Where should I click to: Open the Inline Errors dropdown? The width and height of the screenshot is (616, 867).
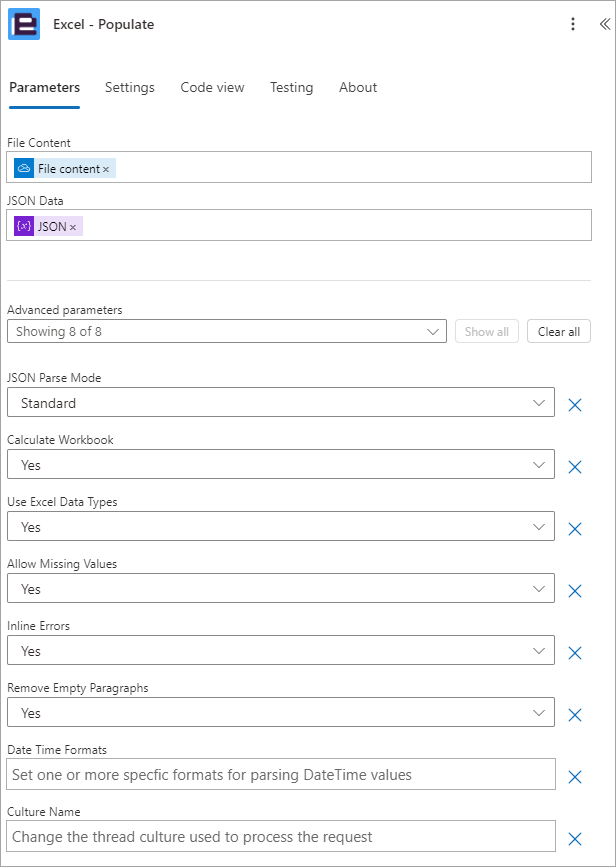[x=281, y=650]
